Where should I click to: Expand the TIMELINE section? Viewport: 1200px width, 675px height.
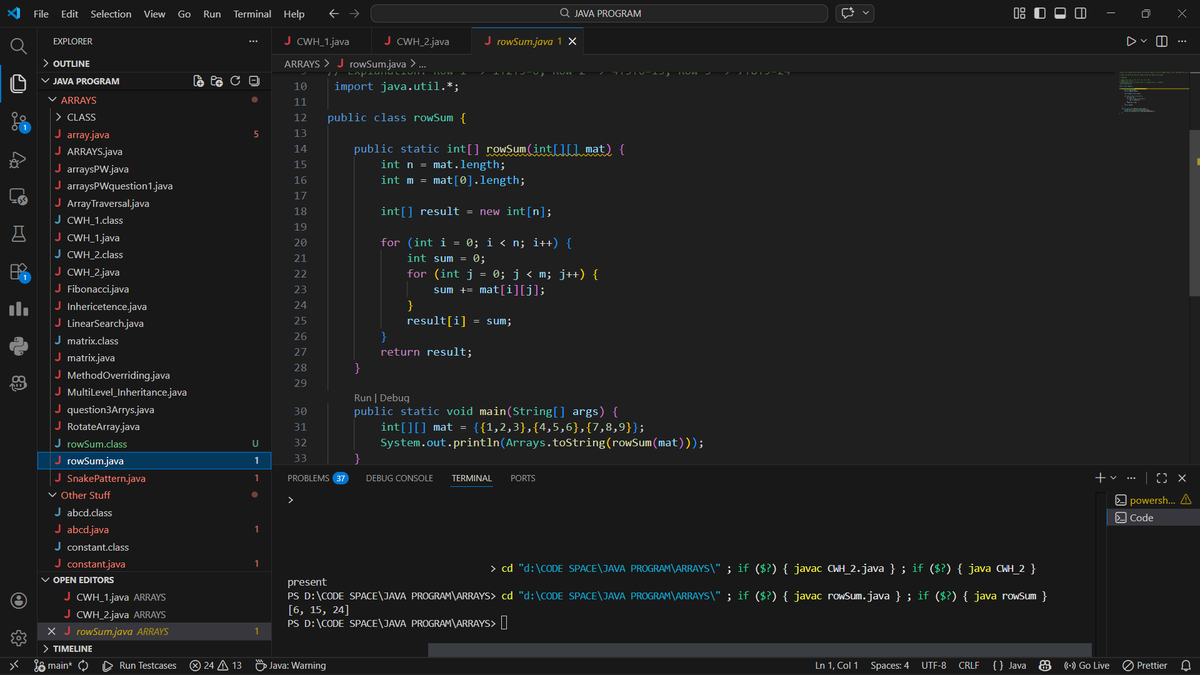[x=72, y=649]
